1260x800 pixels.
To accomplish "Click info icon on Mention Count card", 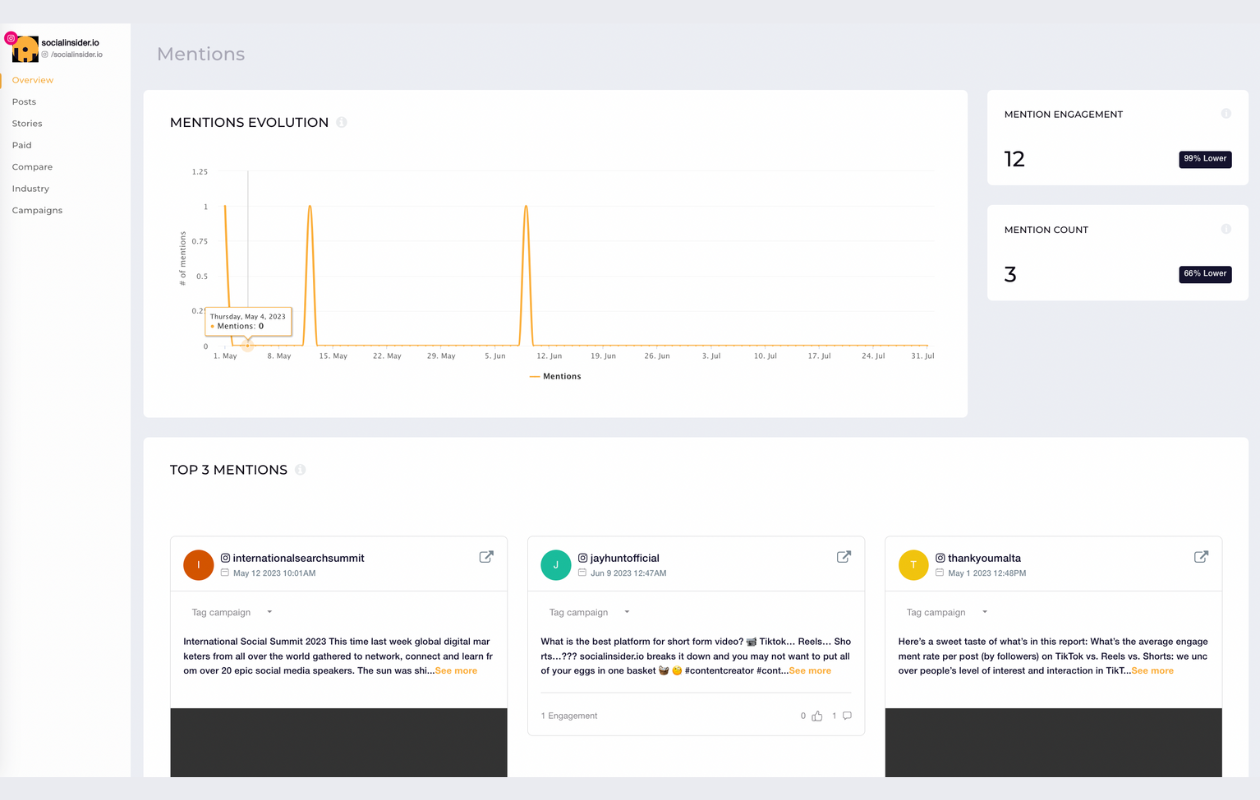I will [x=1226, y=229].
